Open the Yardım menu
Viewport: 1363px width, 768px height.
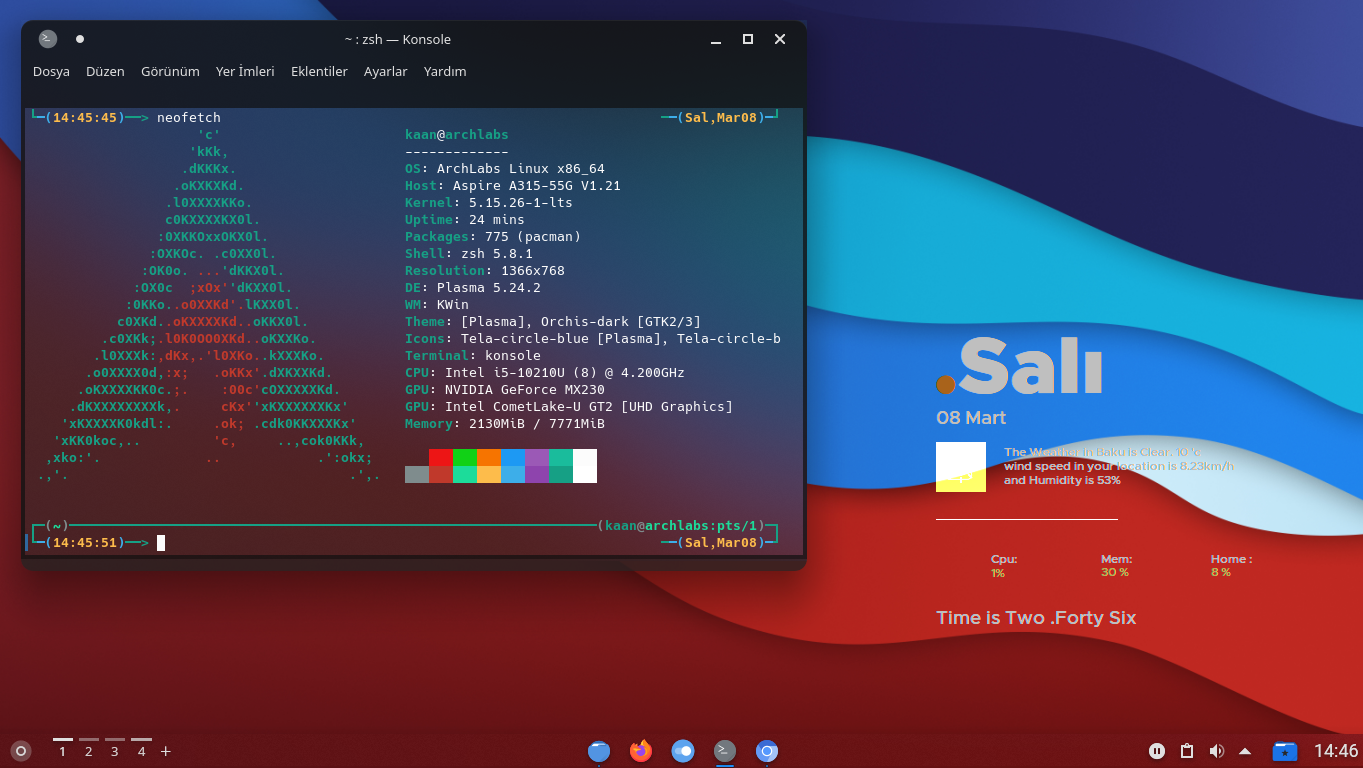click(445, 72)
